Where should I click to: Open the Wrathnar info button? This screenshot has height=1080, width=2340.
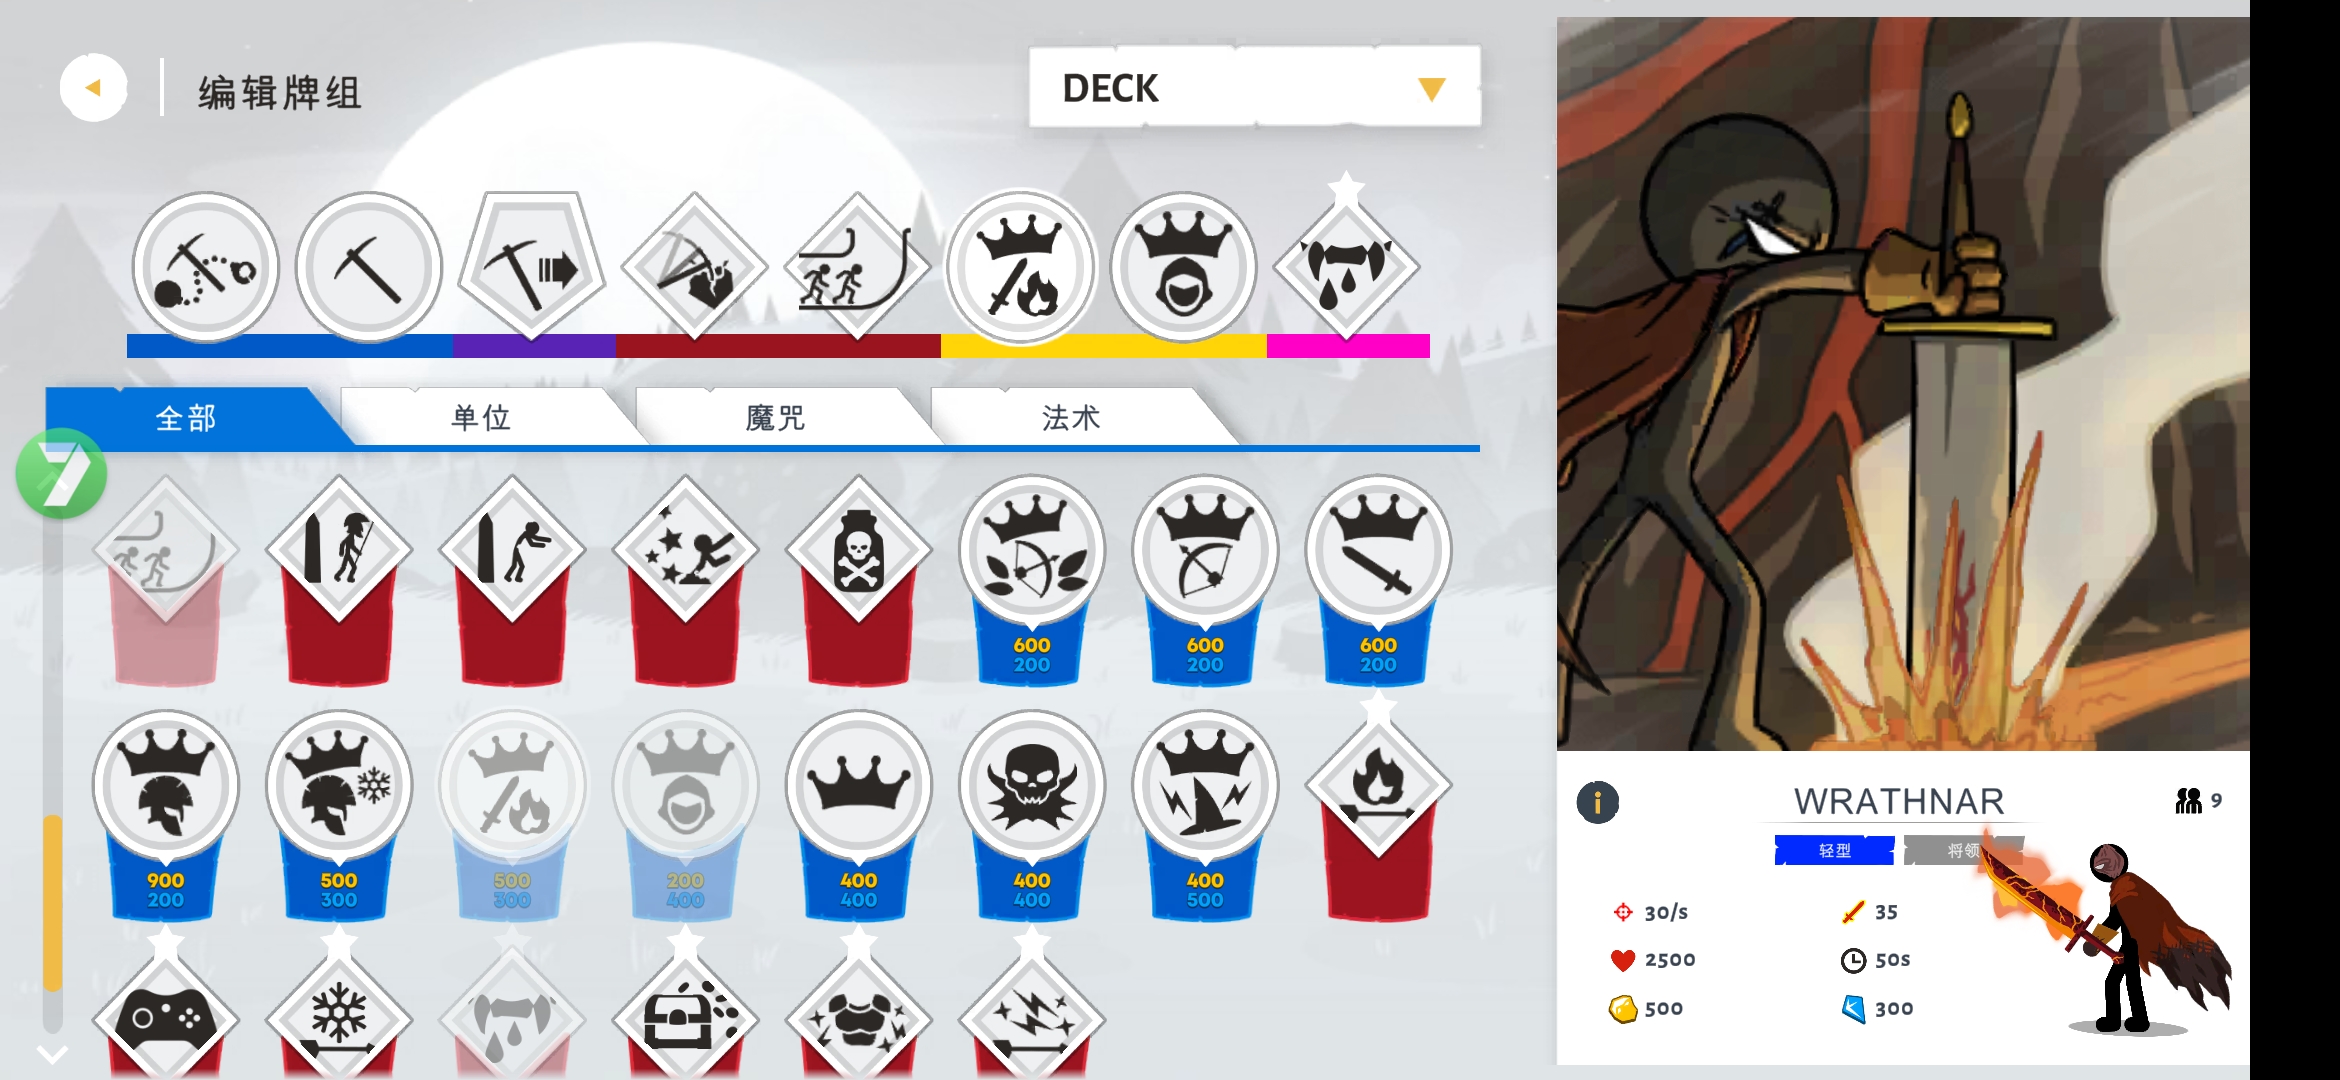[1597, 802]
